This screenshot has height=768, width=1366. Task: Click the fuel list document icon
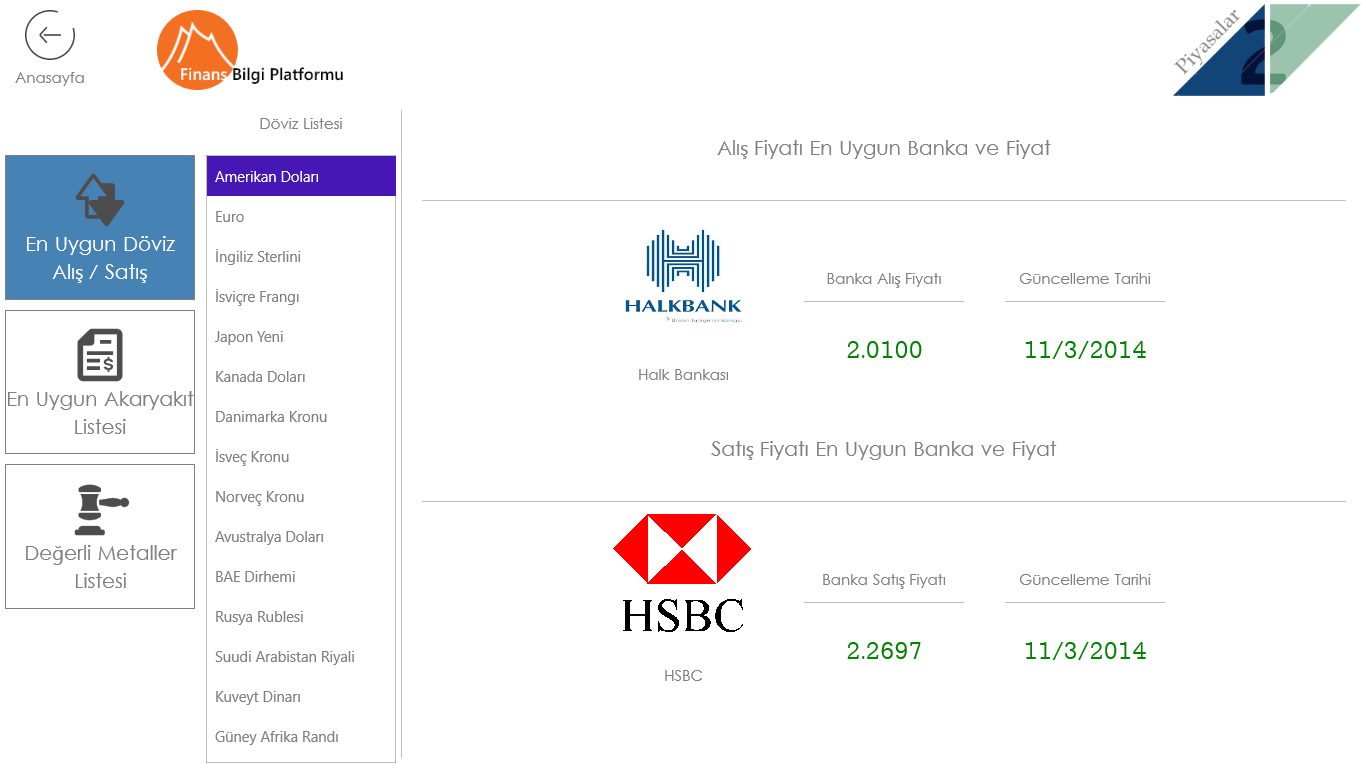(x=100, y=355)
